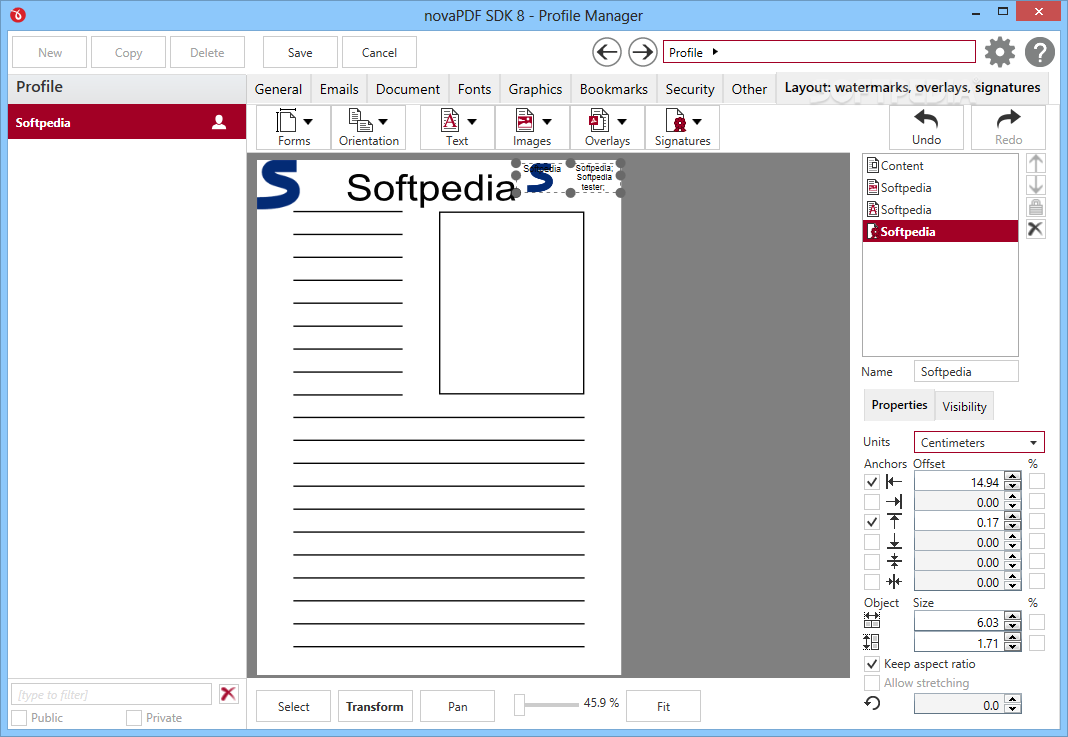Toggle Keep aspect ratio checkbox
This screenshot has width=1068, height=737.
coord(872,663)
